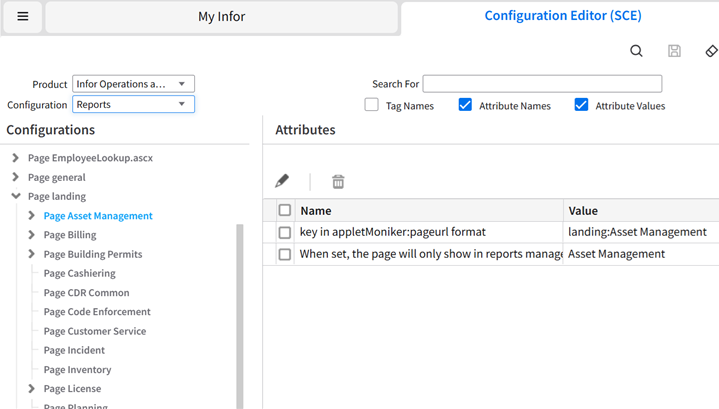The image size is (719, 409).
Task: Select Page Building Permits tree item
Action: [x=93, y=254]
